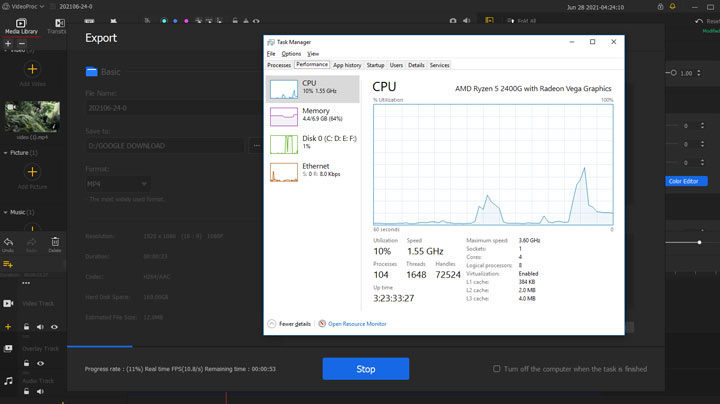The image size is (720, 404).
Task: Click the Reset arrow button
Action: pyautogui.click(x=699, y=21)
